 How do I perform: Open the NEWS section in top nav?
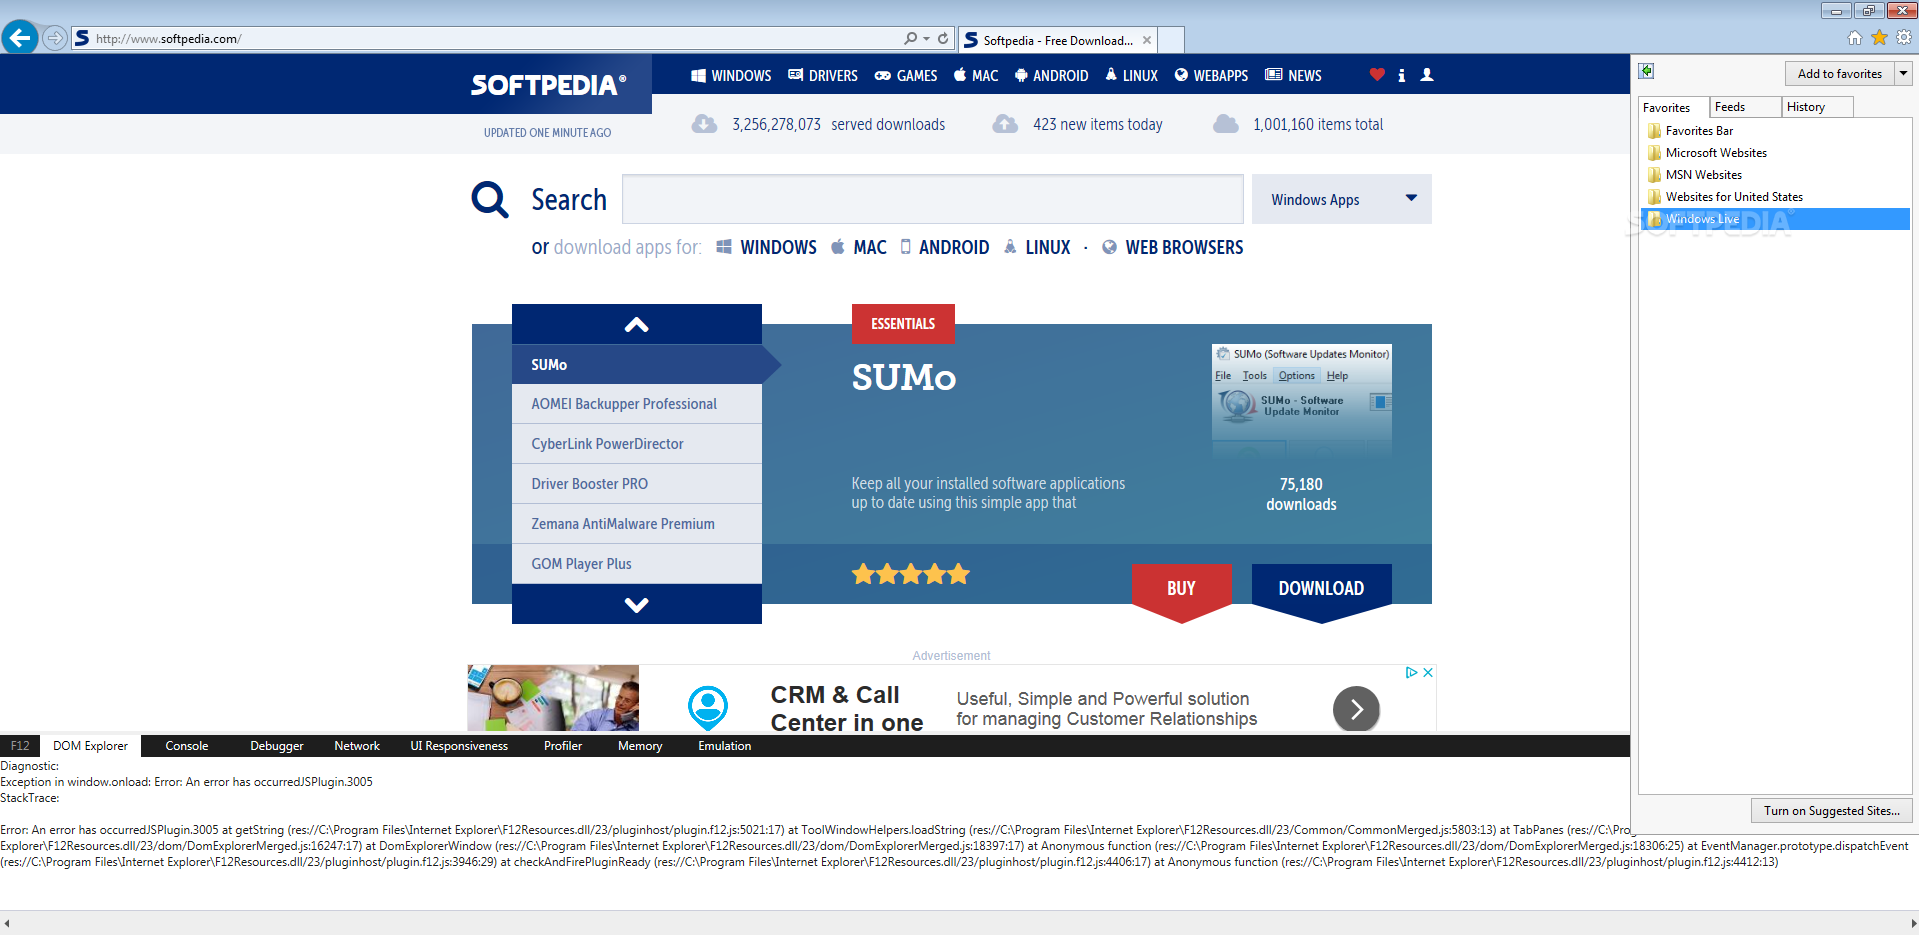(1294, 75)
